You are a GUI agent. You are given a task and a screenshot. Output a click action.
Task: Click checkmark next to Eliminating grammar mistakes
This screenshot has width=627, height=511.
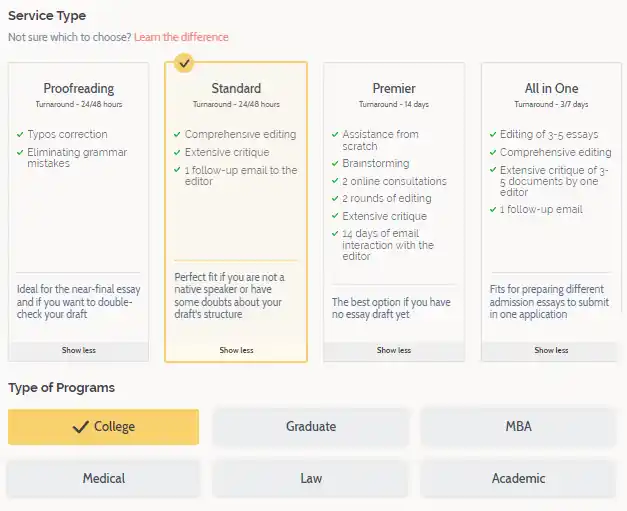tap(20, 152)
